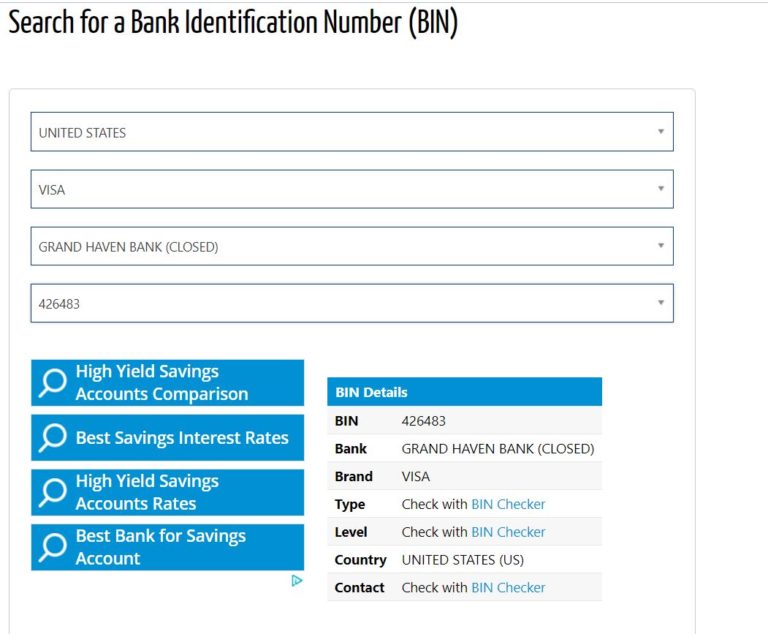Viewport: 768px width, 634px height.
Task: Click magnifier icon beside High Yield Savings Accounts Comparison
Action: click(52, 383)
